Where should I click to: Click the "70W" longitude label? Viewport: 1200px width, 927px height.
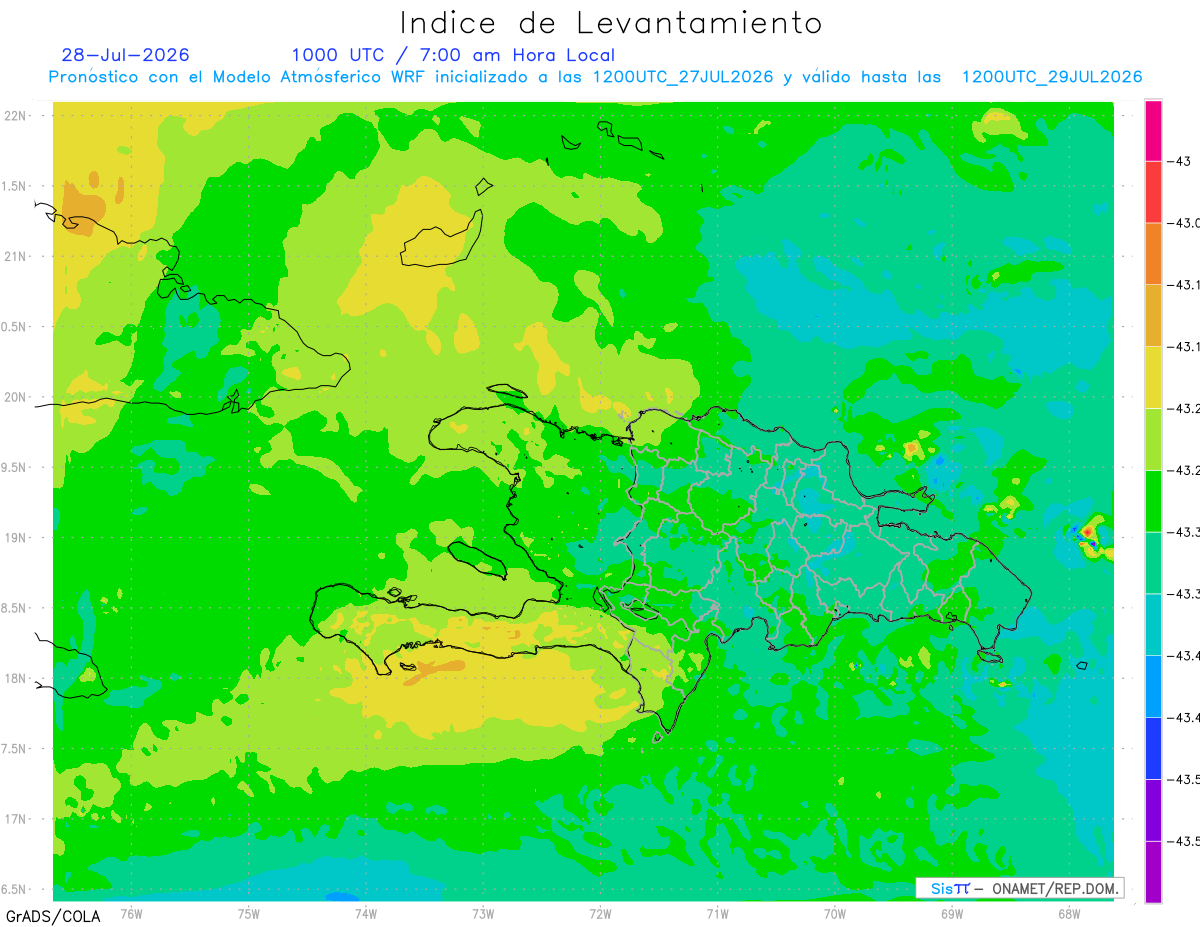point(834,913)
